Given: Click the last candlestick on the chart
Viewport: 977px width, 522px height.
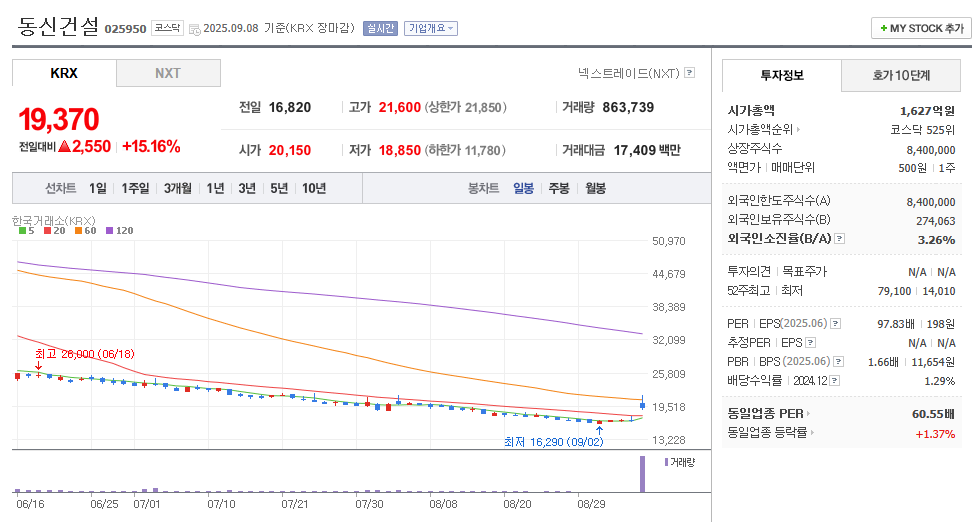Looking at the screenshot, I should click(x=642, y=404).
